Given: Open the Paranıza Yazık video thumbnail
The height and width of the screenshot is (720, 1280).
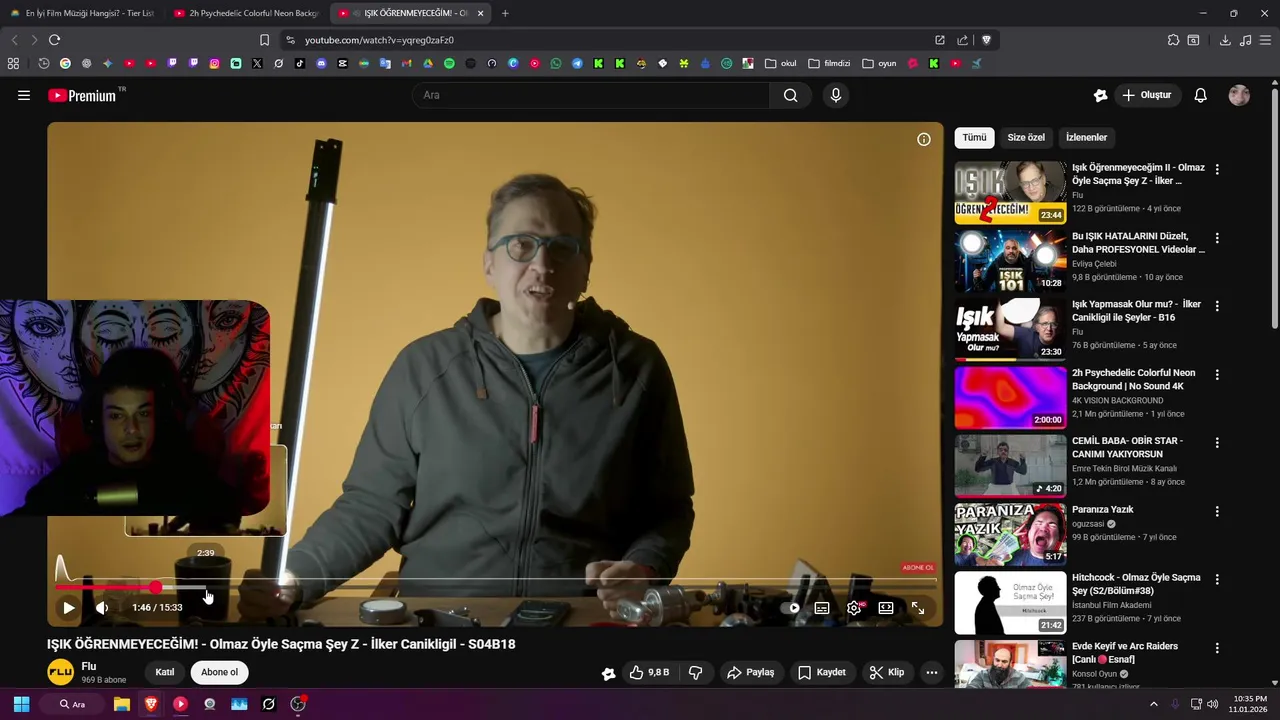Looking at the screenshot, I should coord(1010,535).
